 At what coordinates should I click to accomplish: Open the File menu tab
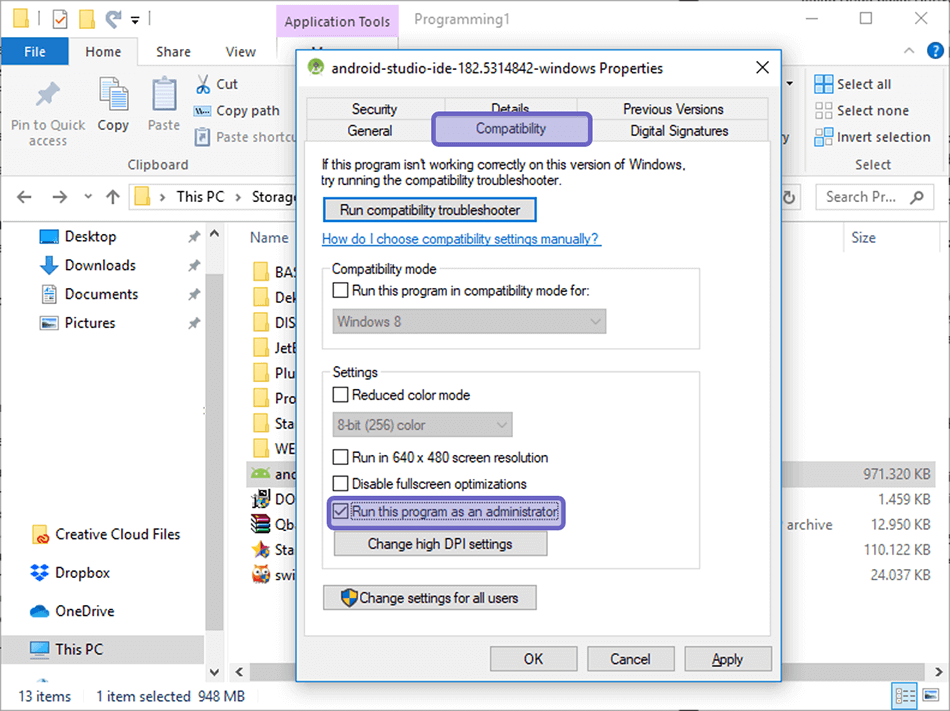tap(35, 51)
